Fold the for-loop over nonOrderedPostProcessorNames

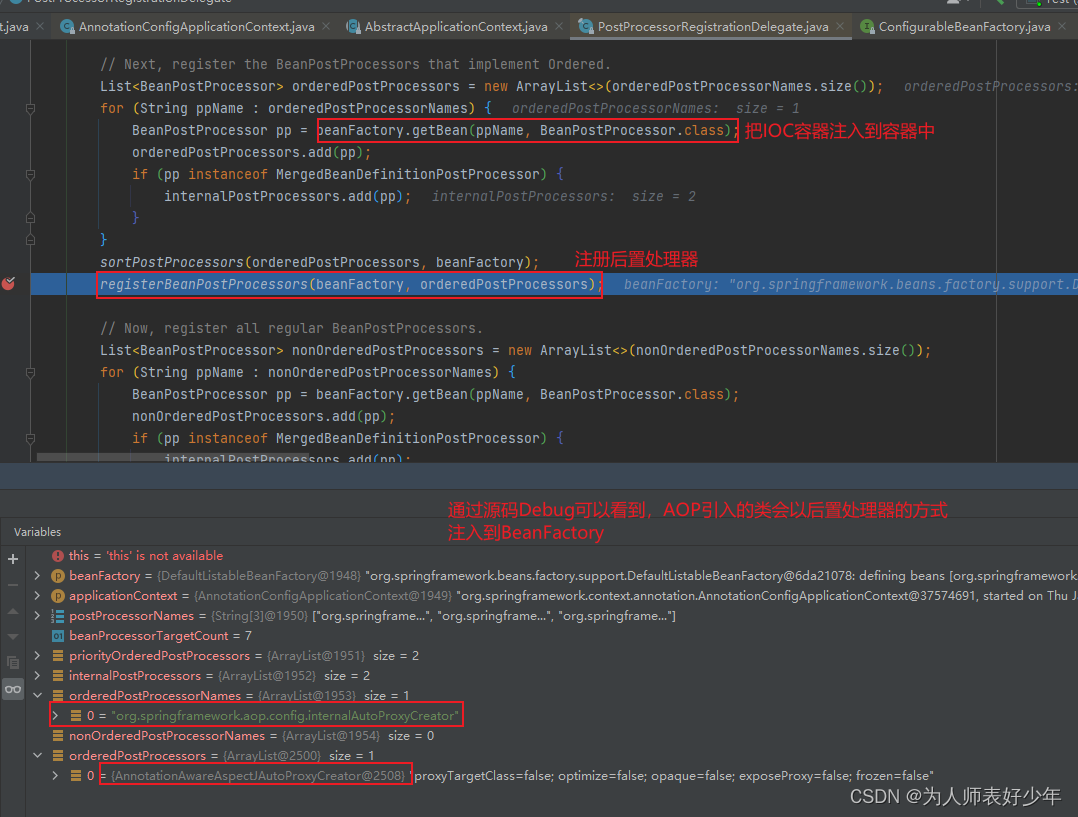(x=30, y=373)
